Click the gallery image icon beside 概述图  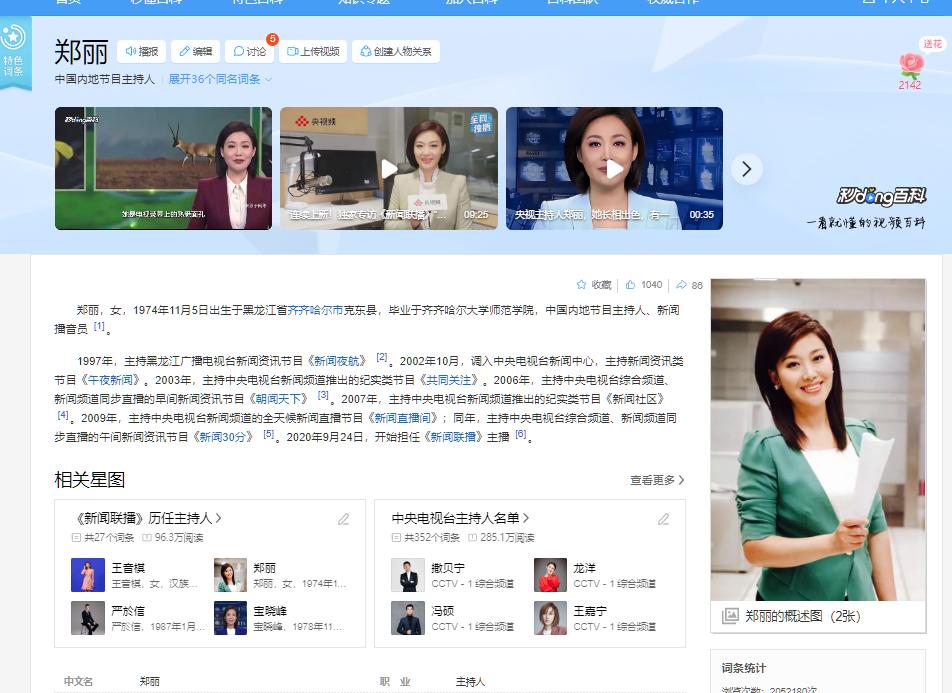point(730,616)
